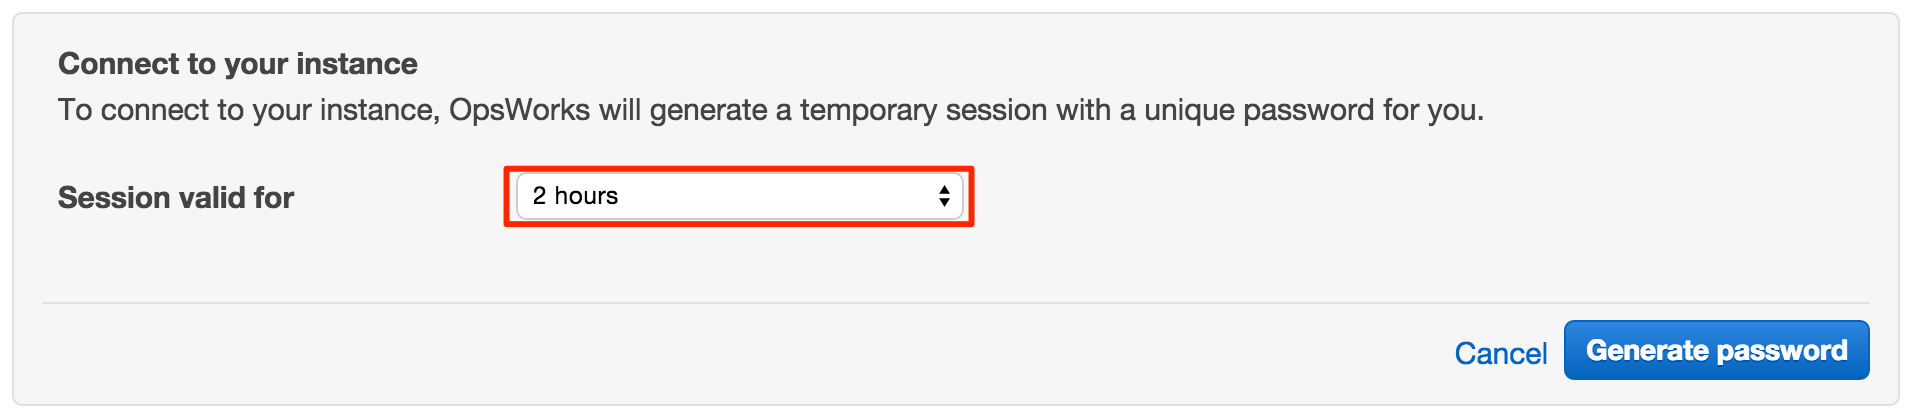Click the phrase "unique password" in the description
Image resolution: width=1910 pixels, height=414 pixels.
coord(1259,110)
